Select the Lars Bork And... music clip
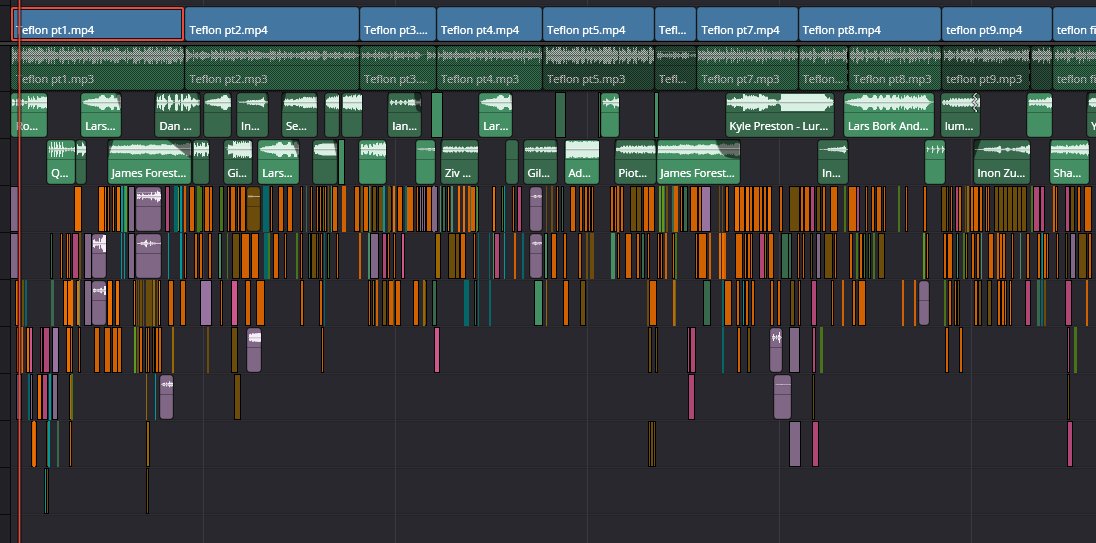1096x543 pixels. (x=888, y=115)
